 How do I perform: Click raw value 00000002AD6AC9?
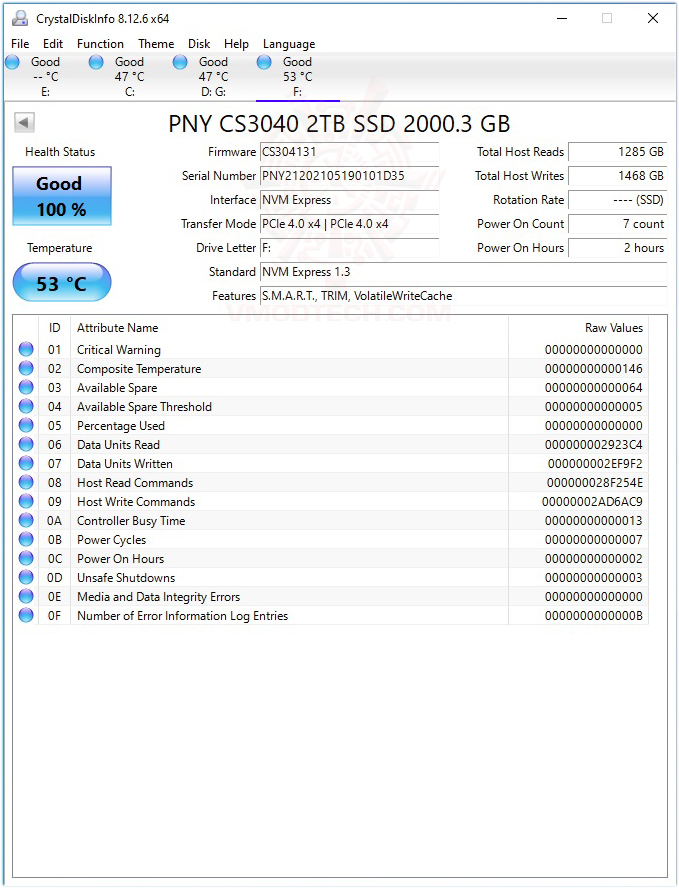[x=592, y=502]
